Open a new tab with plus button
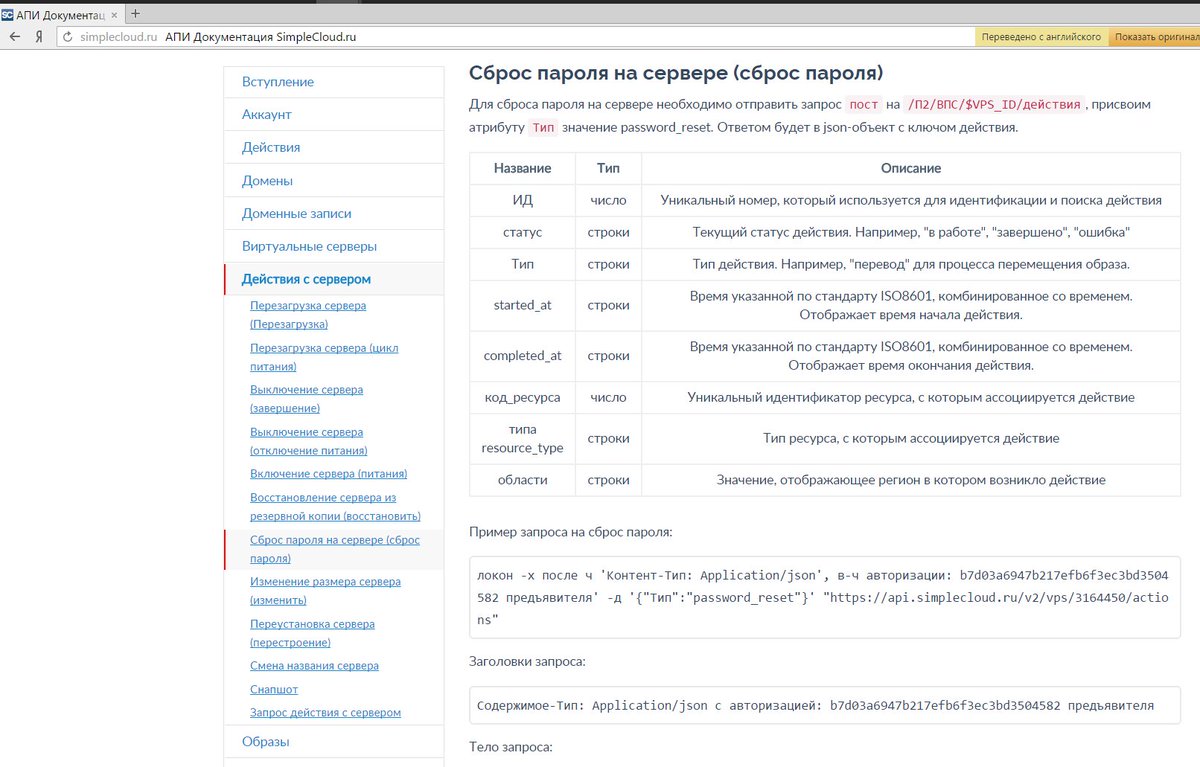 click(136, 14)
